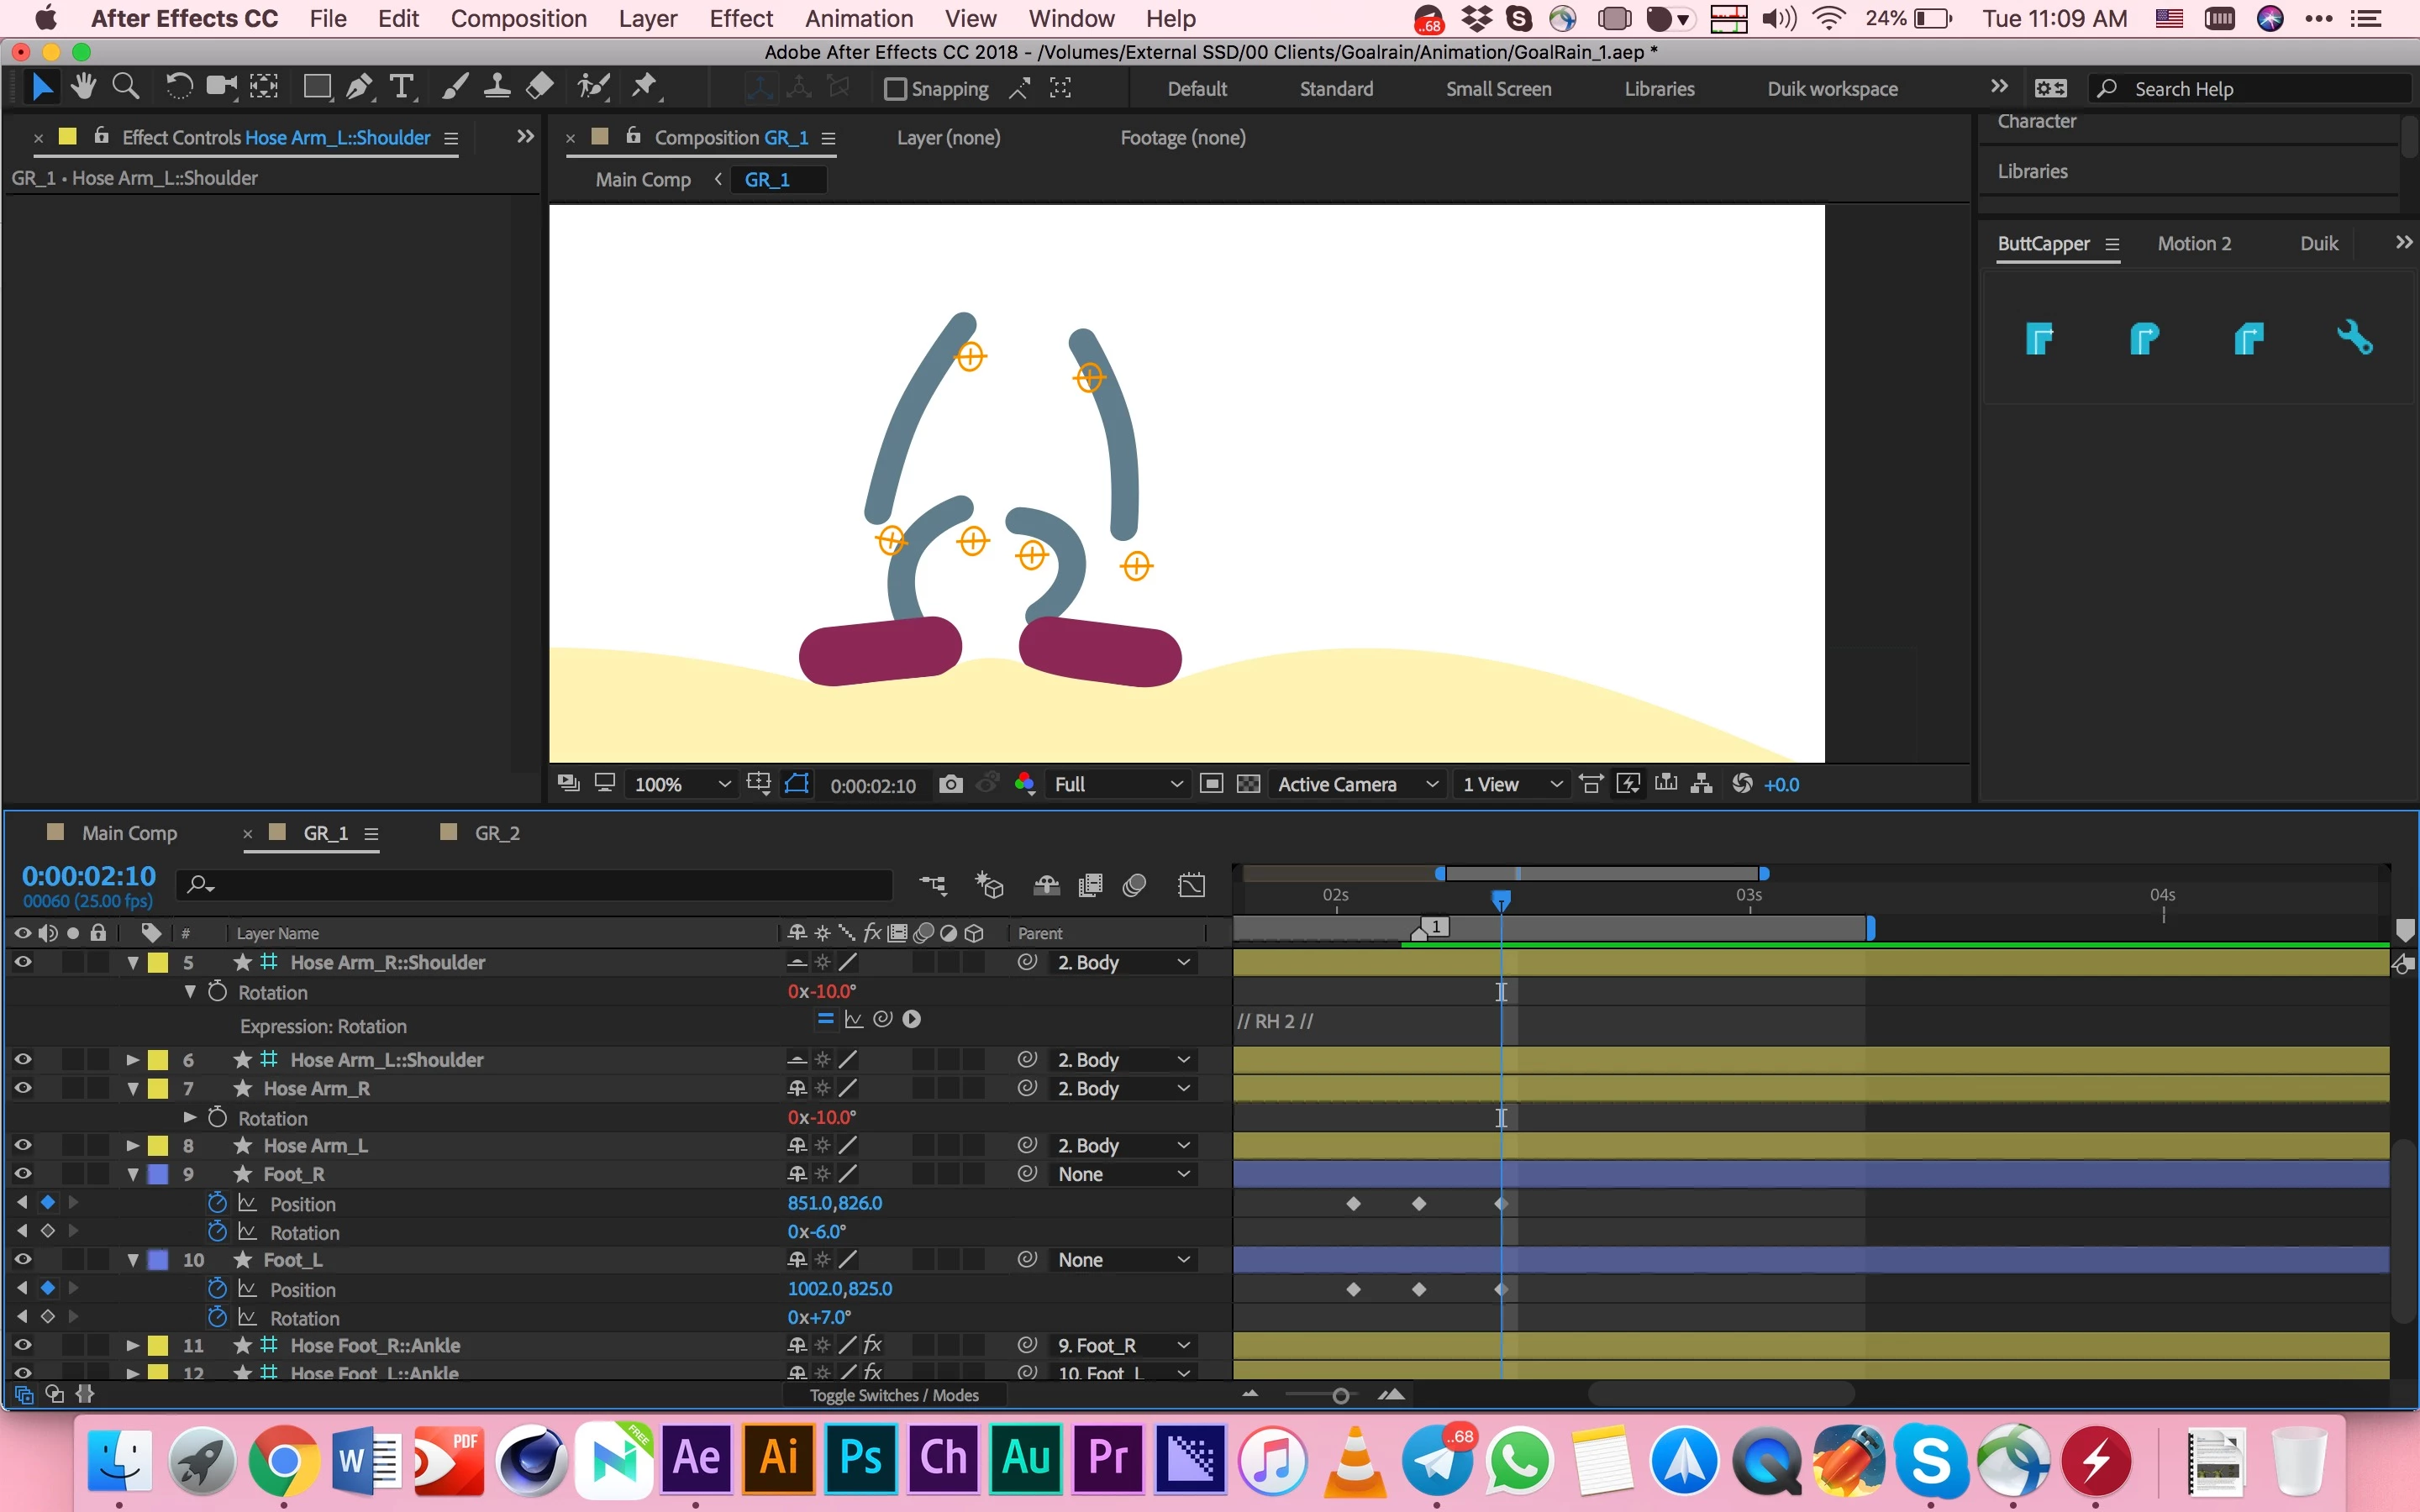Click the Take Snapshot camera icon
This screenshot has height=1512, width=2420.
[x=950, y=785]
